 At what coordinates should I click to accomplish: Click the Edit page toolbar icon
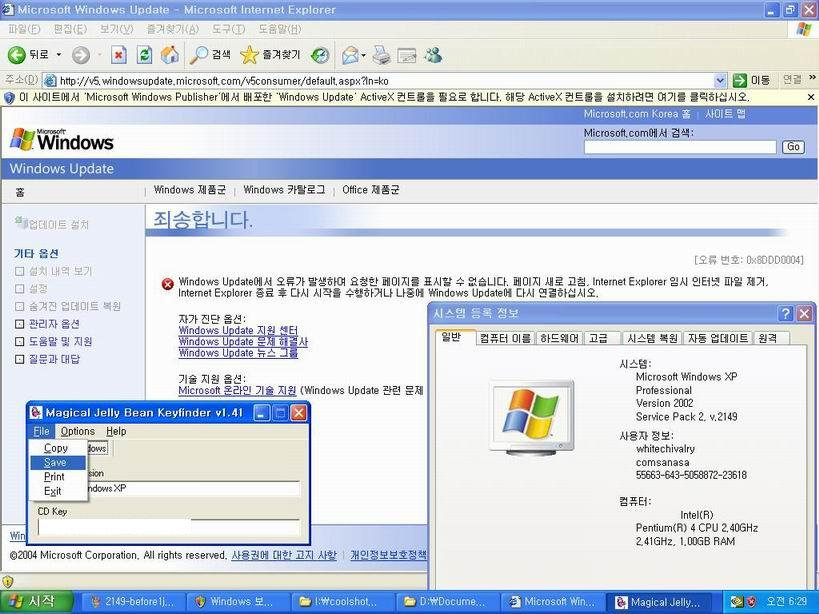coord(407,55)
